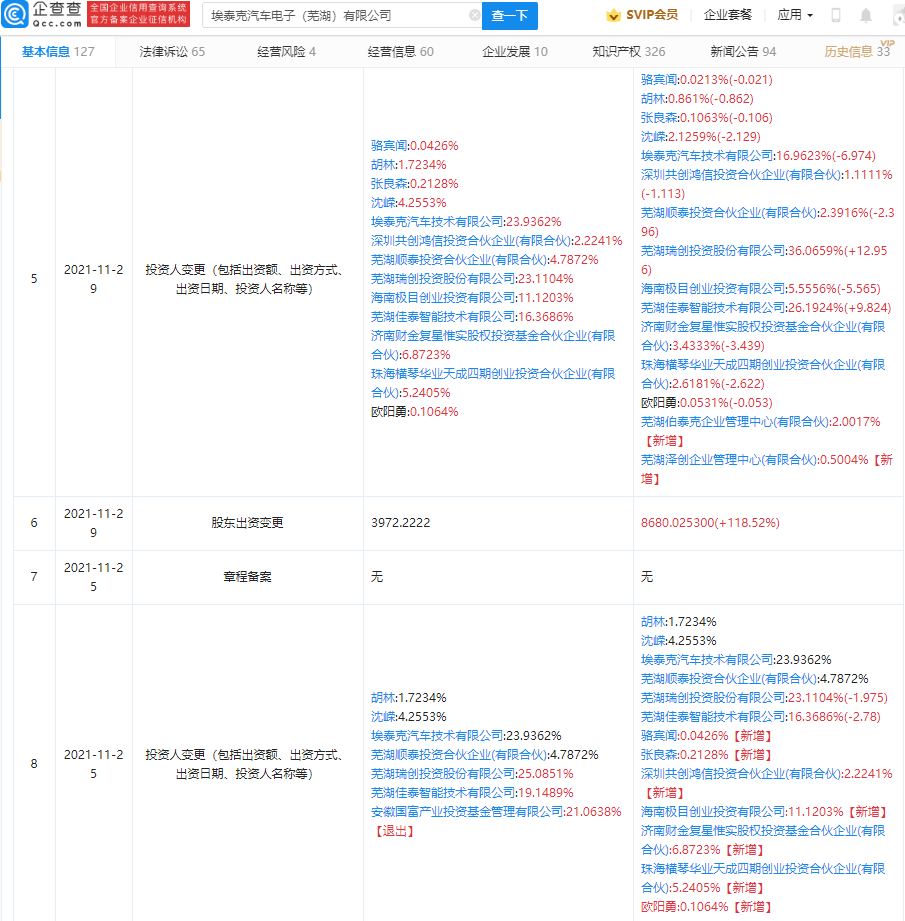This screenshot has width=905, height=921.
Task: Click the Qcc.com logo icon
Action: coord(15,14)
